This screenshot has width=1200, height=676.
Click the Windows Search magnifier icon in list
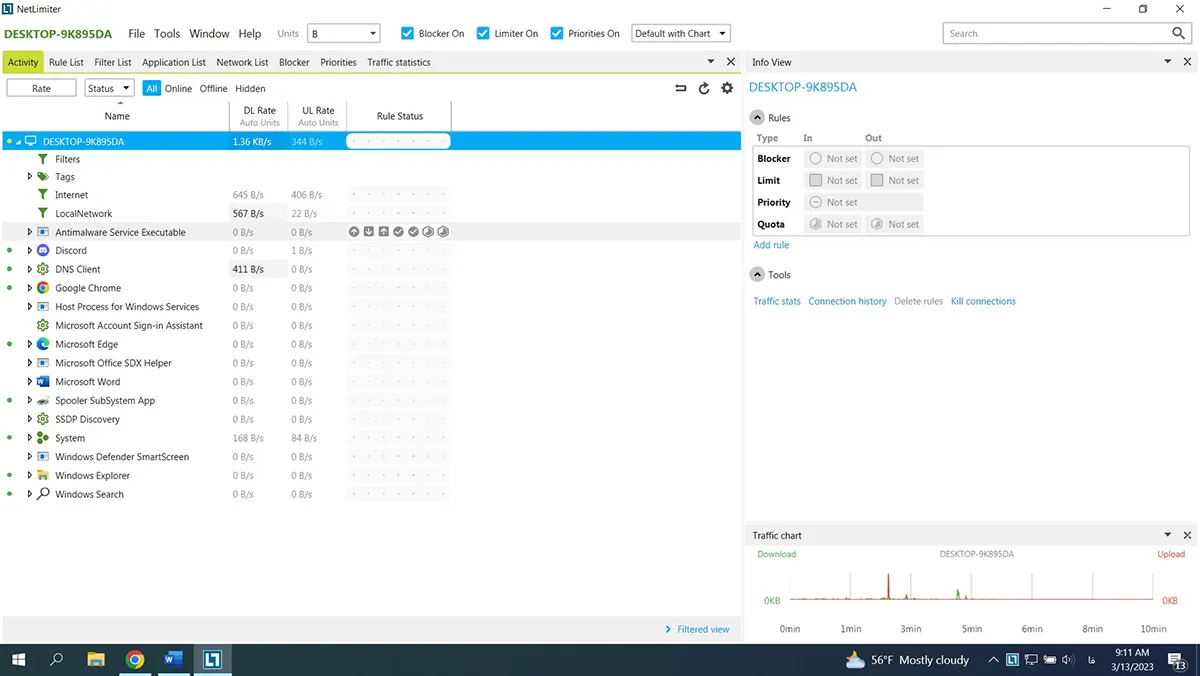43,494
